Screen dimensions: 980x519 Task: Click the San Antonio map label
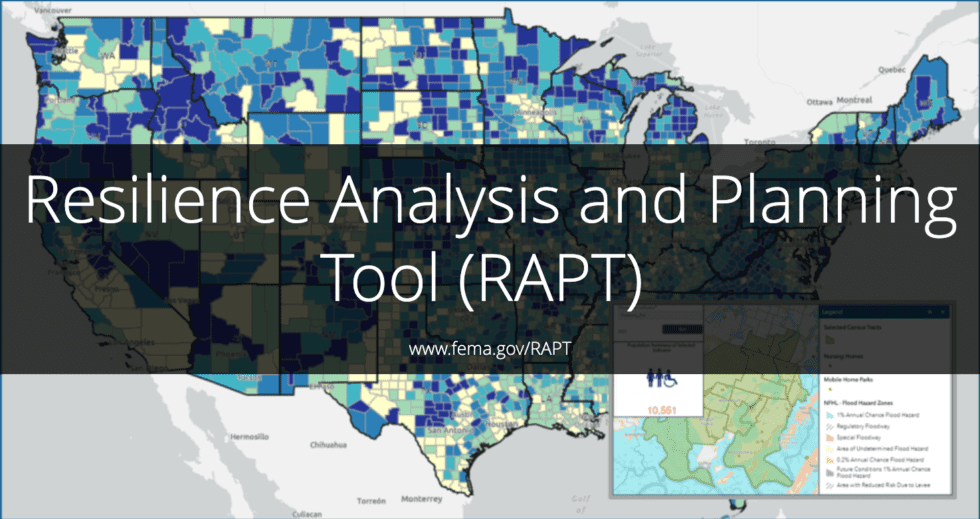[449, 431]
